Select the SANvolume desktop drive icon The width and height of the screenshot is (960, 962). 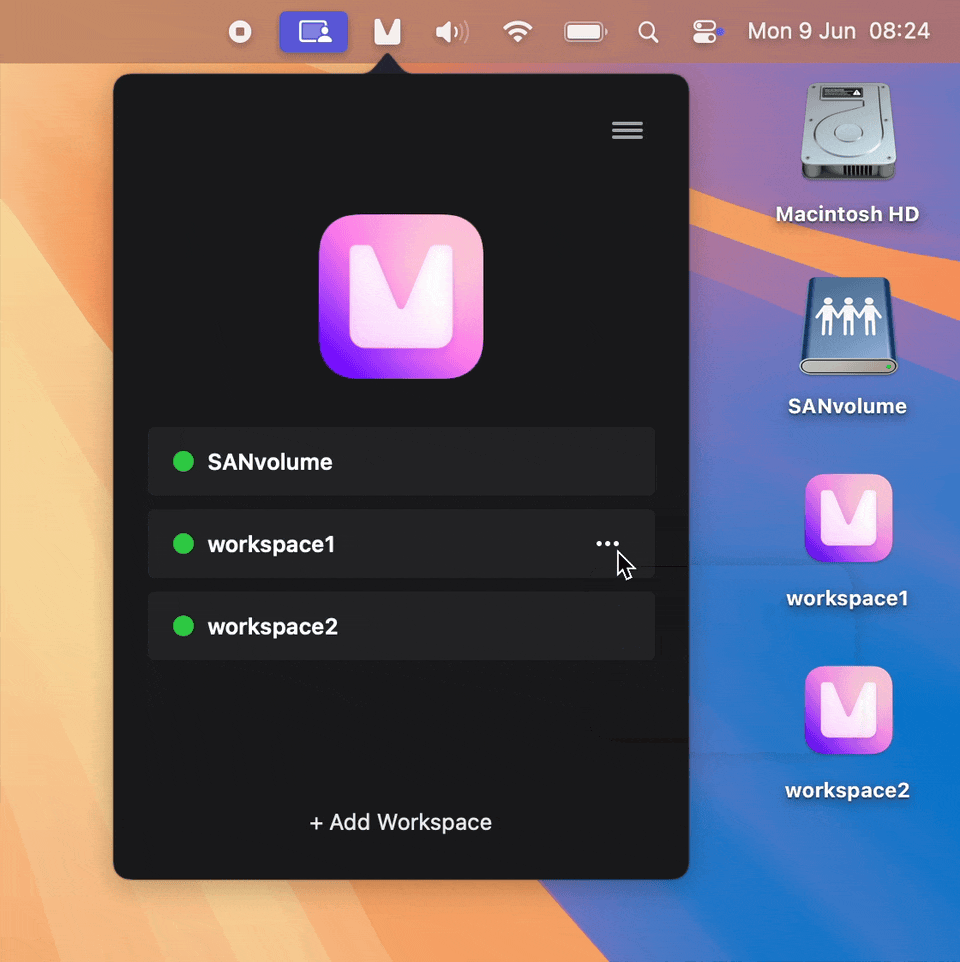click(848, 326)
